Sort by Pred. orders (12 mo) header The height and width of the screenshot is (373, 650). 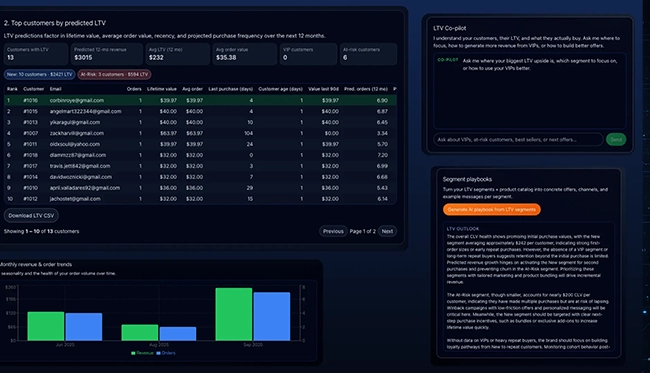tap(366, 89)
